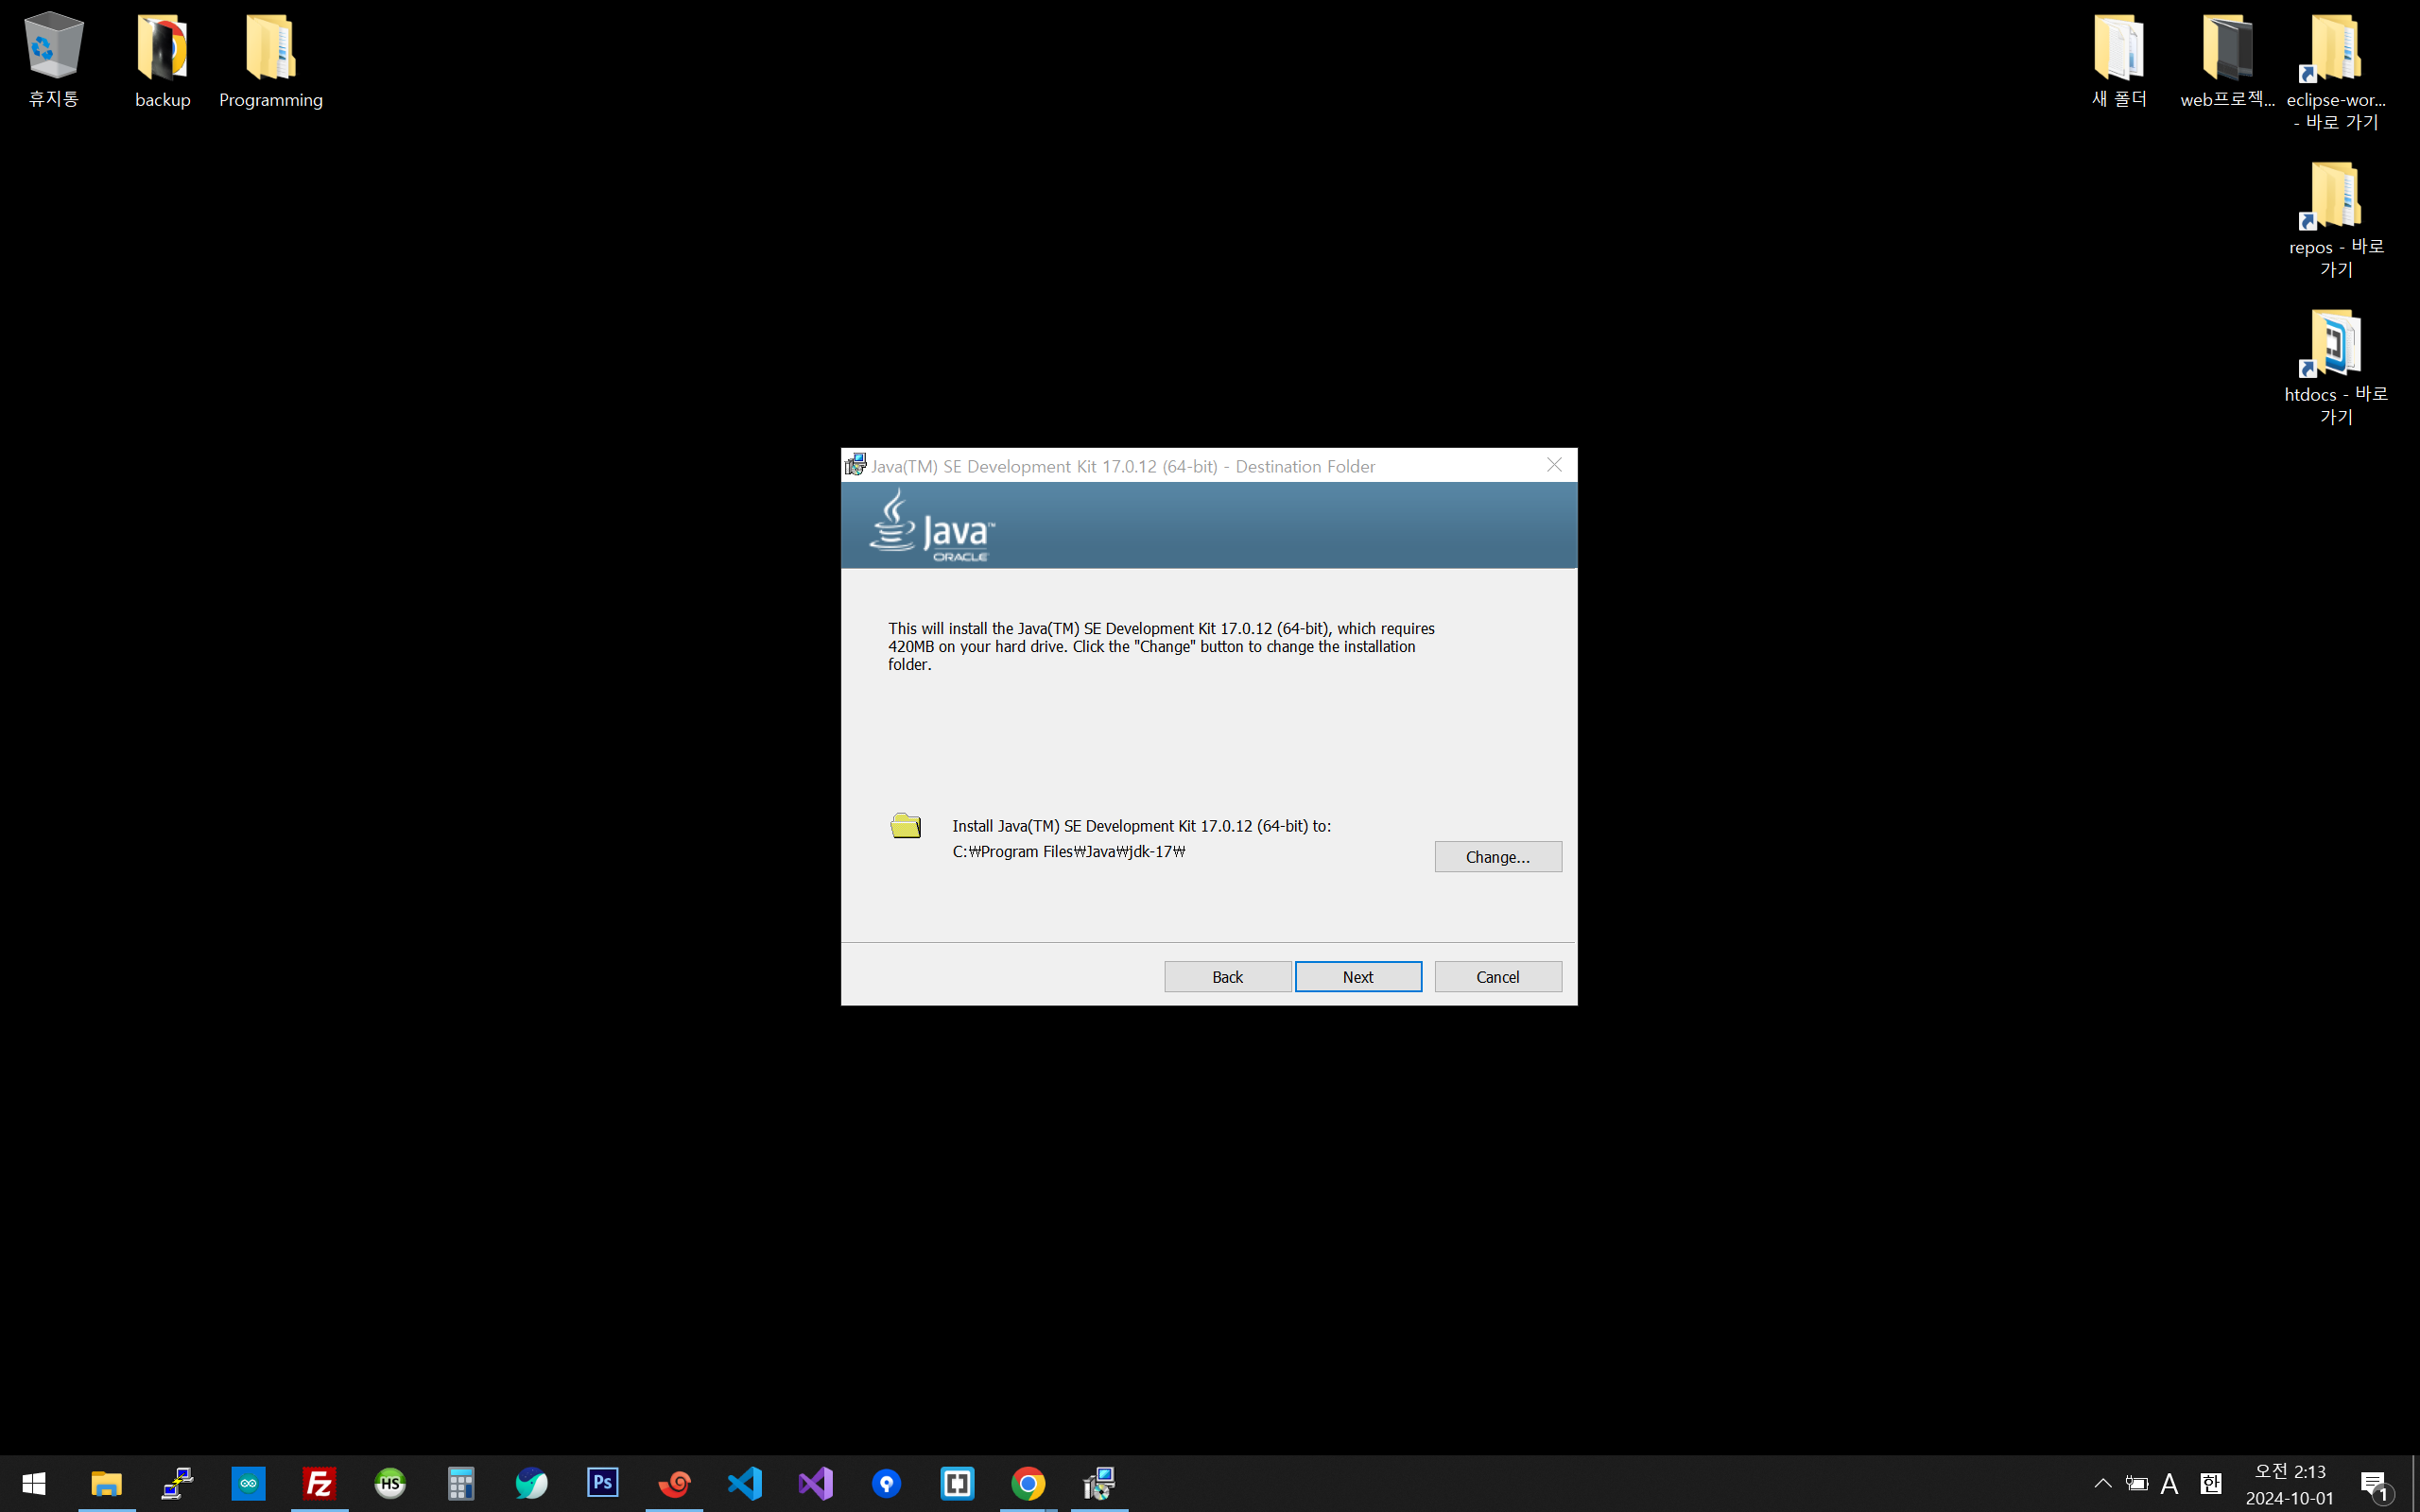Screen dimensions: 2420x1512
Task: Open Visual Studio Code taskbar icon
Action: (x=745, y=1483)
